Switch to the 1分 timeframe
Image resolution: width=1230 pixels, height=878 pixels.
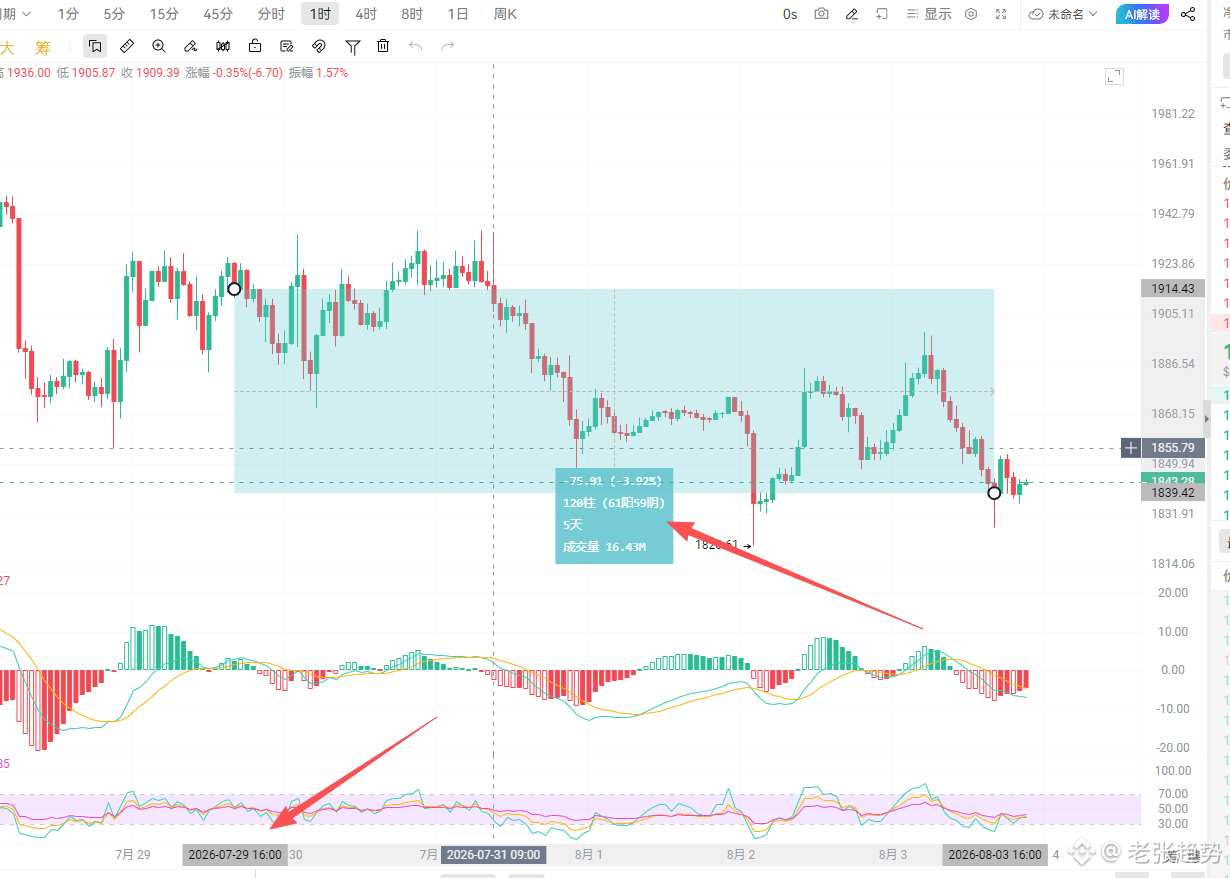pyautogui.click(x=68, y=14)
